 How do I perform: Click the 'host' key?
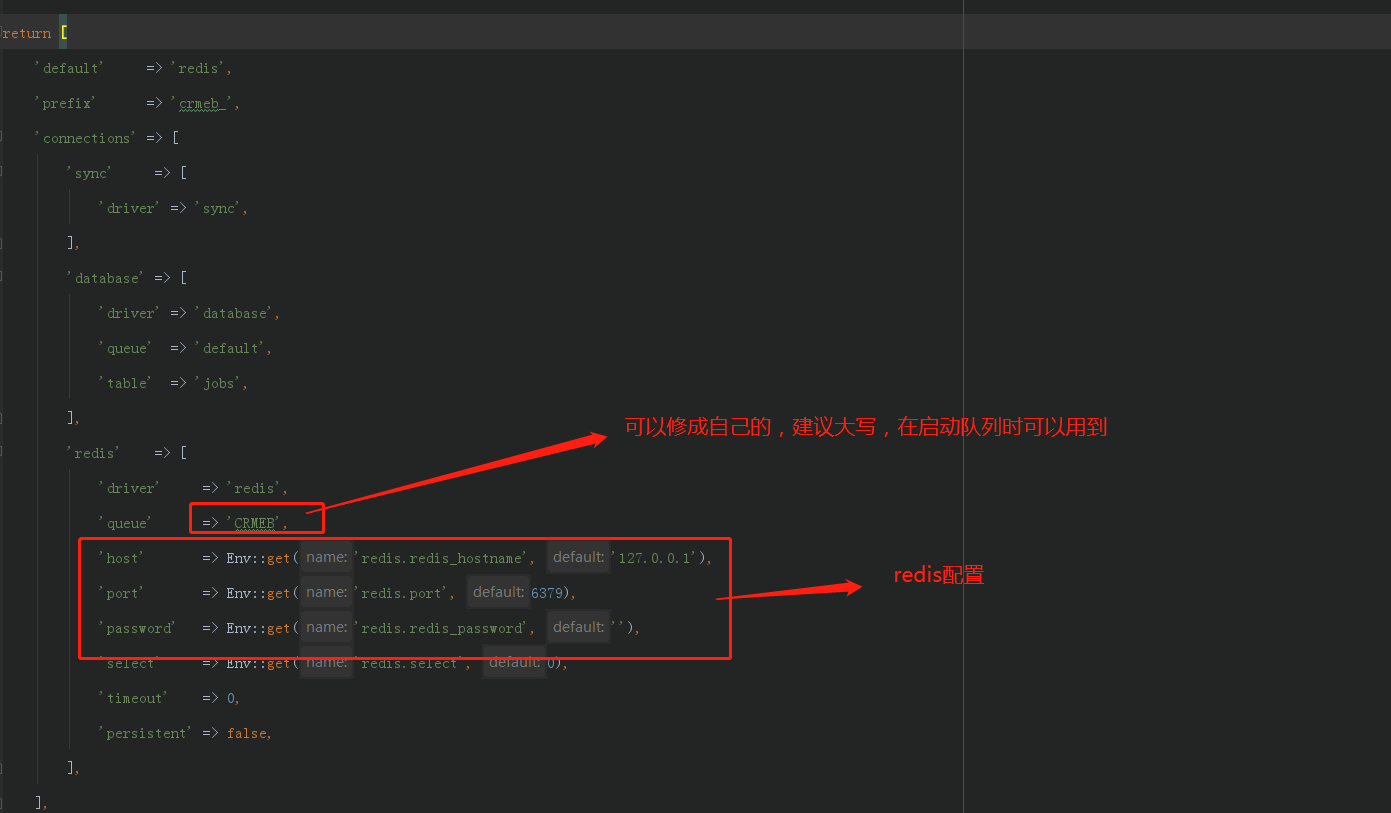120,558
